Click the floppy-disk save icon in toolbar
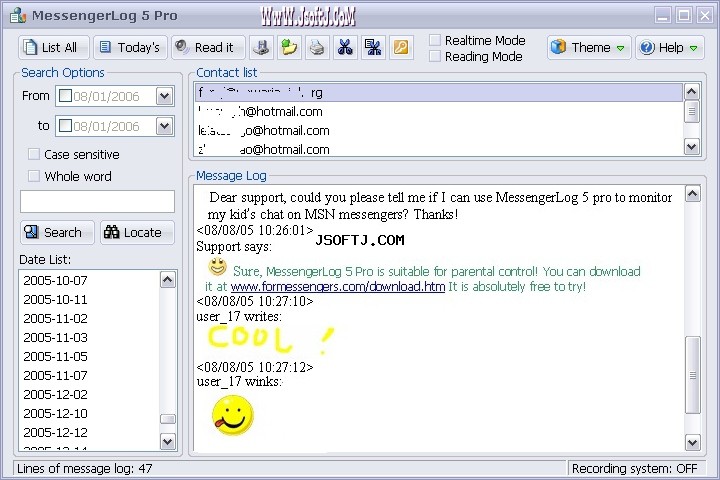This screenshot has height=480, width=720. tap(261, 47)
